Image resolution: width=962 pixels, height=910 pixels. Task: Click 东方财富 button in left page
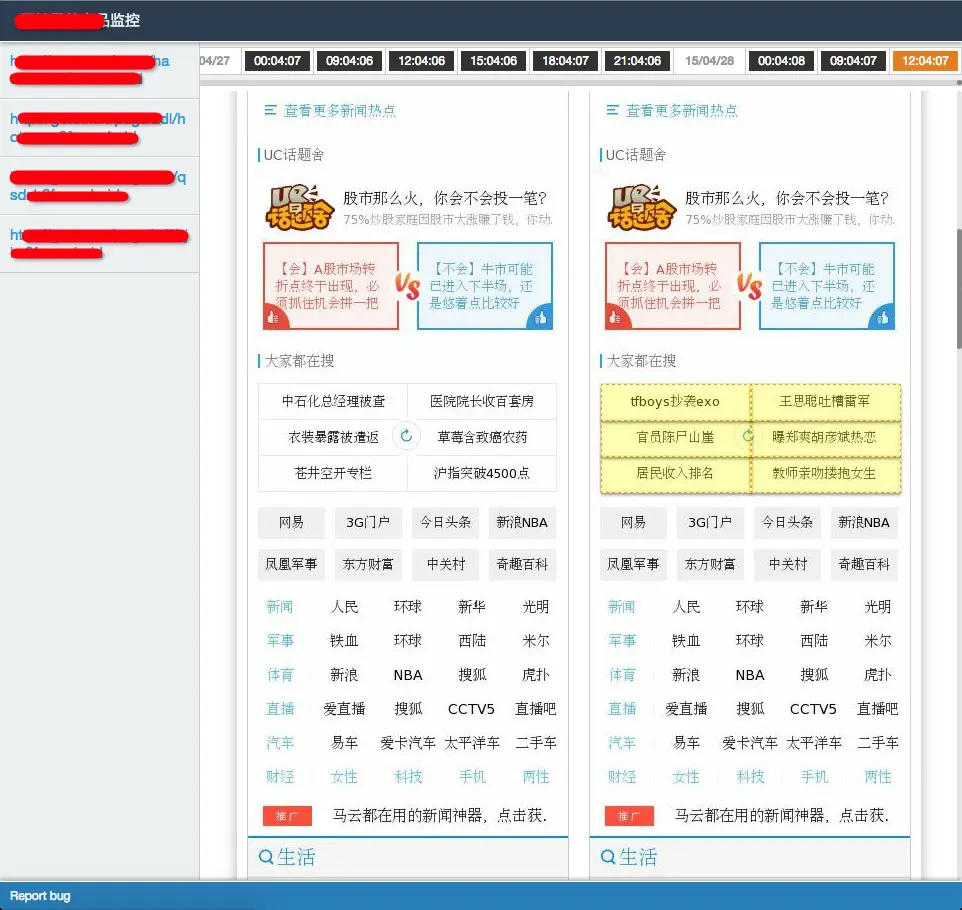coord(368,565)
